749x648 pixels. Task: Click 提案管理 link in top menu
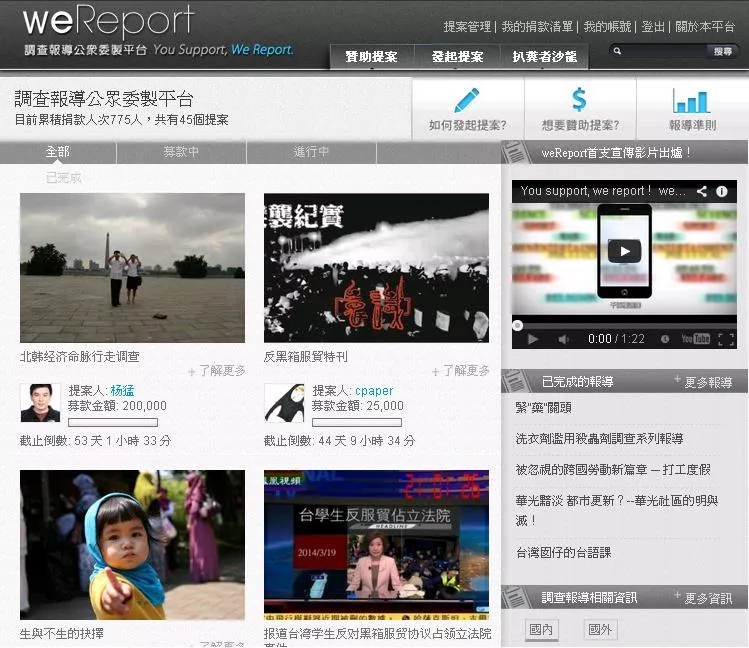tap(467, 27)
